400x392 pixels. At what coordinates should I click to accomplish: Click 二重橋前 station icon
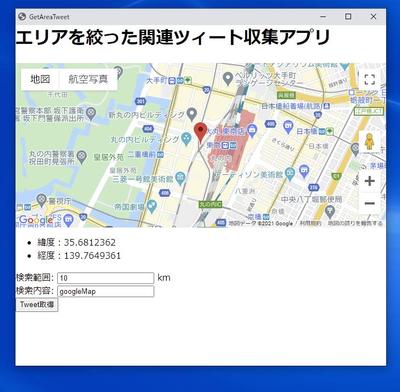coord(161,155)
